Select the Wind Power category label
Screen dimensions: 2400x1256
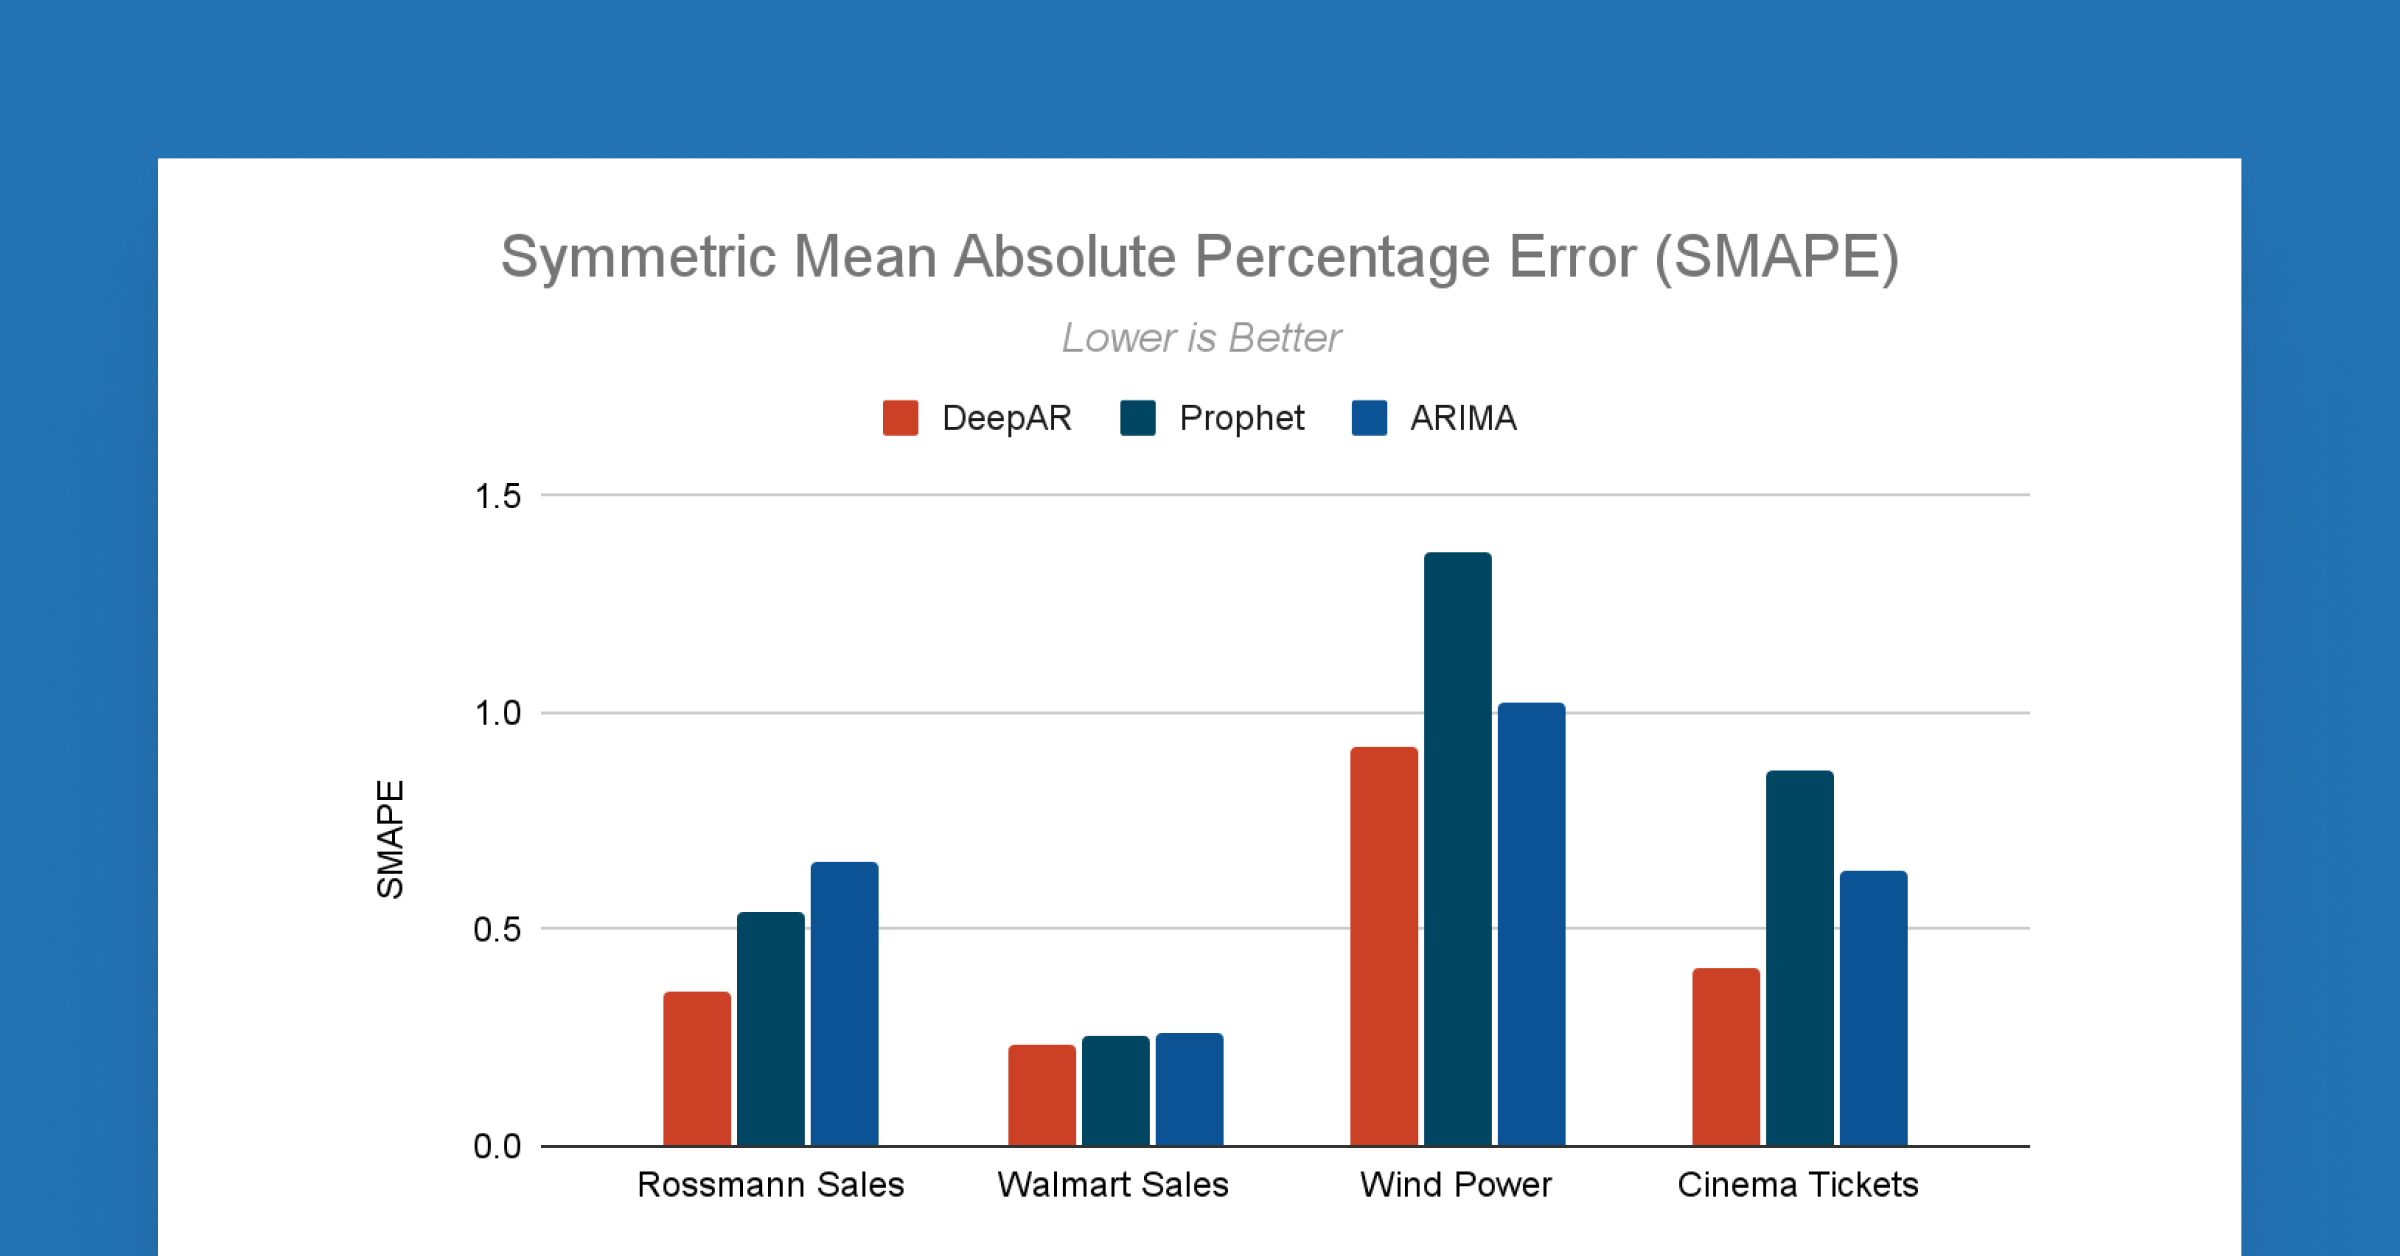tap(1455, 1185)
